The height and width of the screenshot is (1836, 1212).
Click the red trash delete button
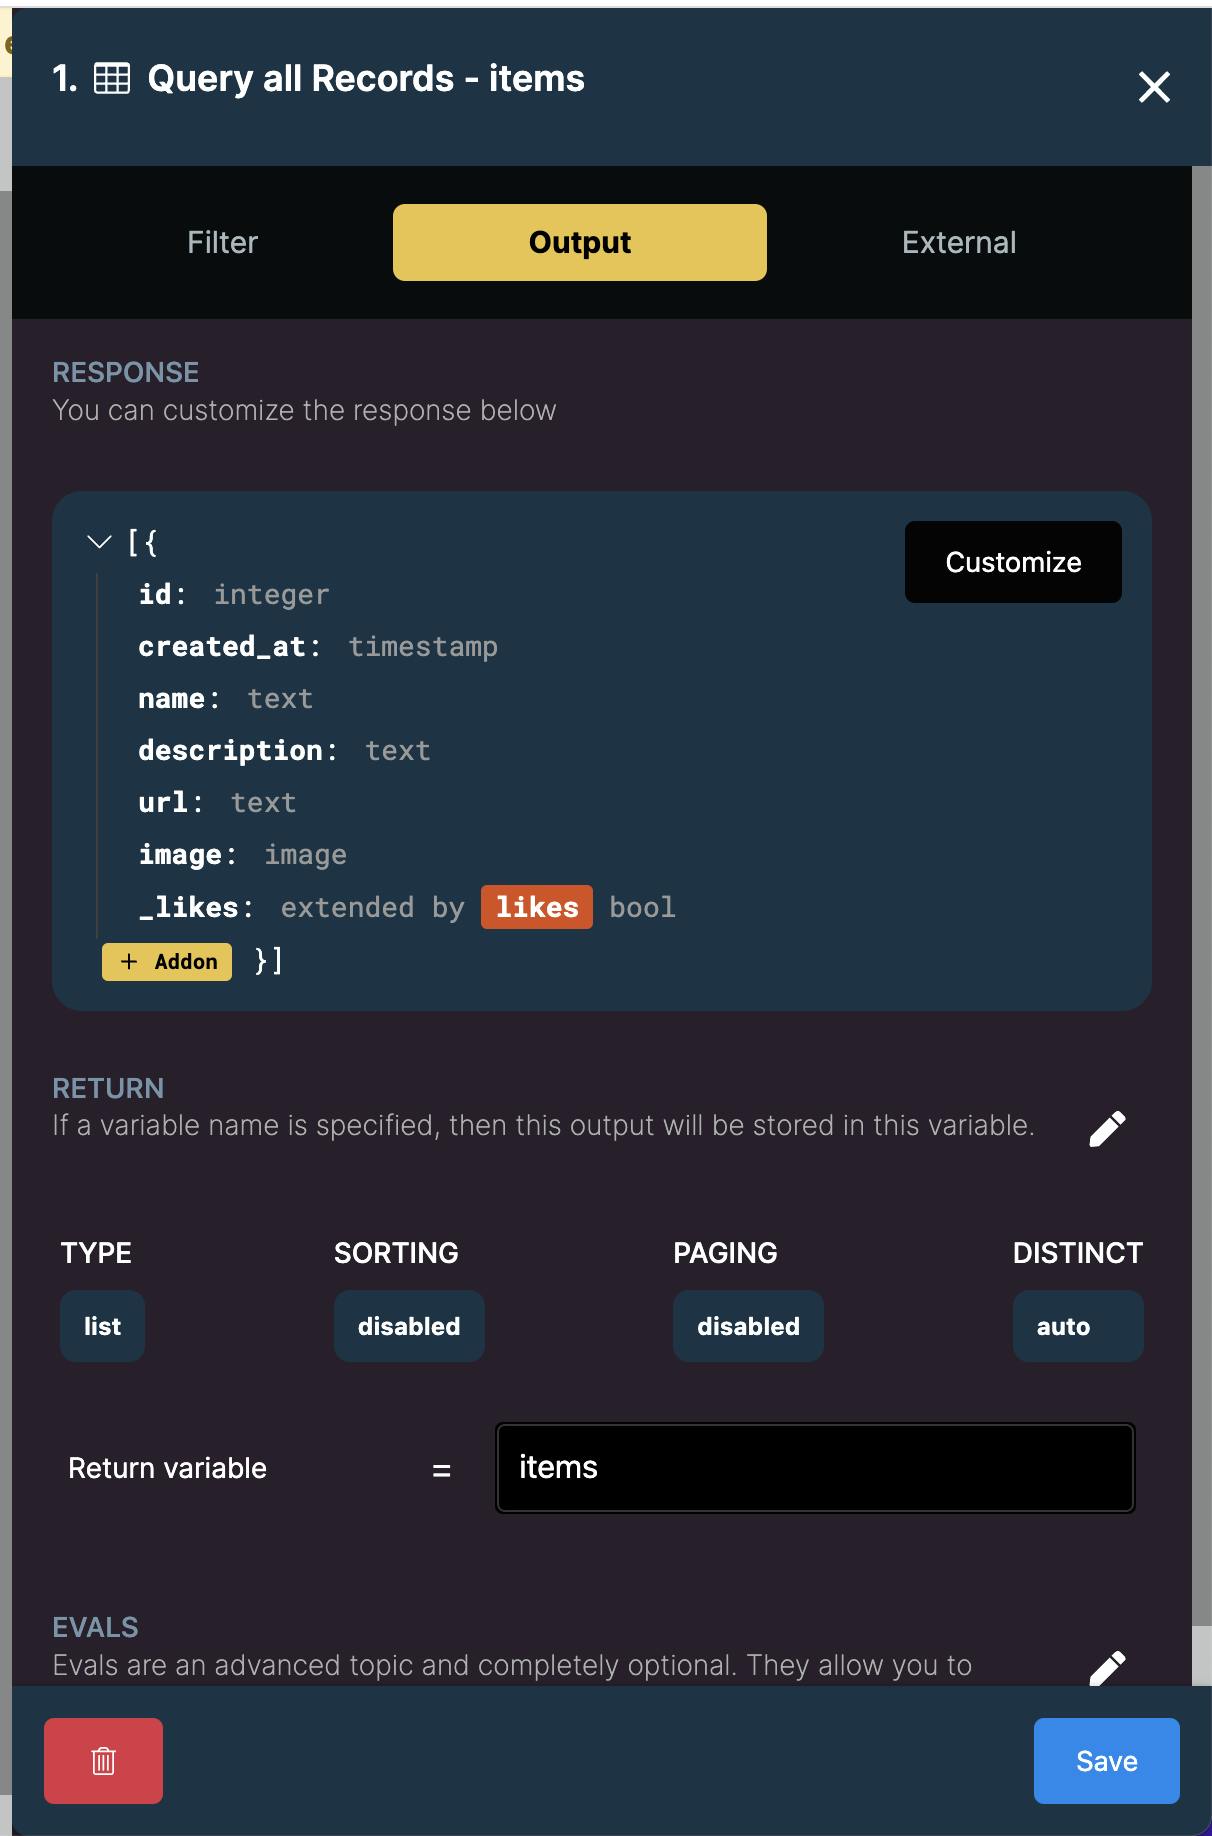[103, 1760]
